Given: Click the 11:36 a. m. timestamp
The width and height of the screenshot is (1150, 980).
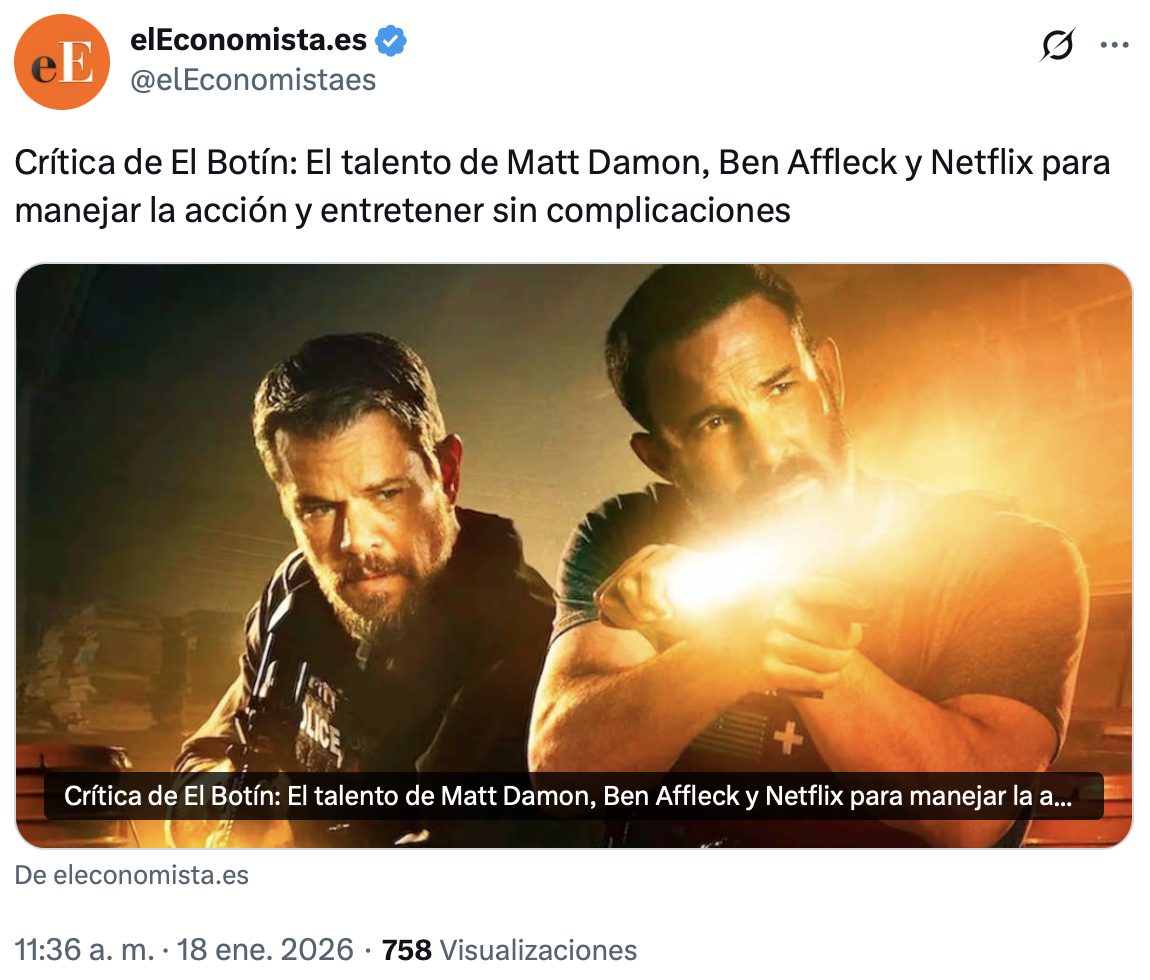Looking at the screenshot, I should [84, 950].
